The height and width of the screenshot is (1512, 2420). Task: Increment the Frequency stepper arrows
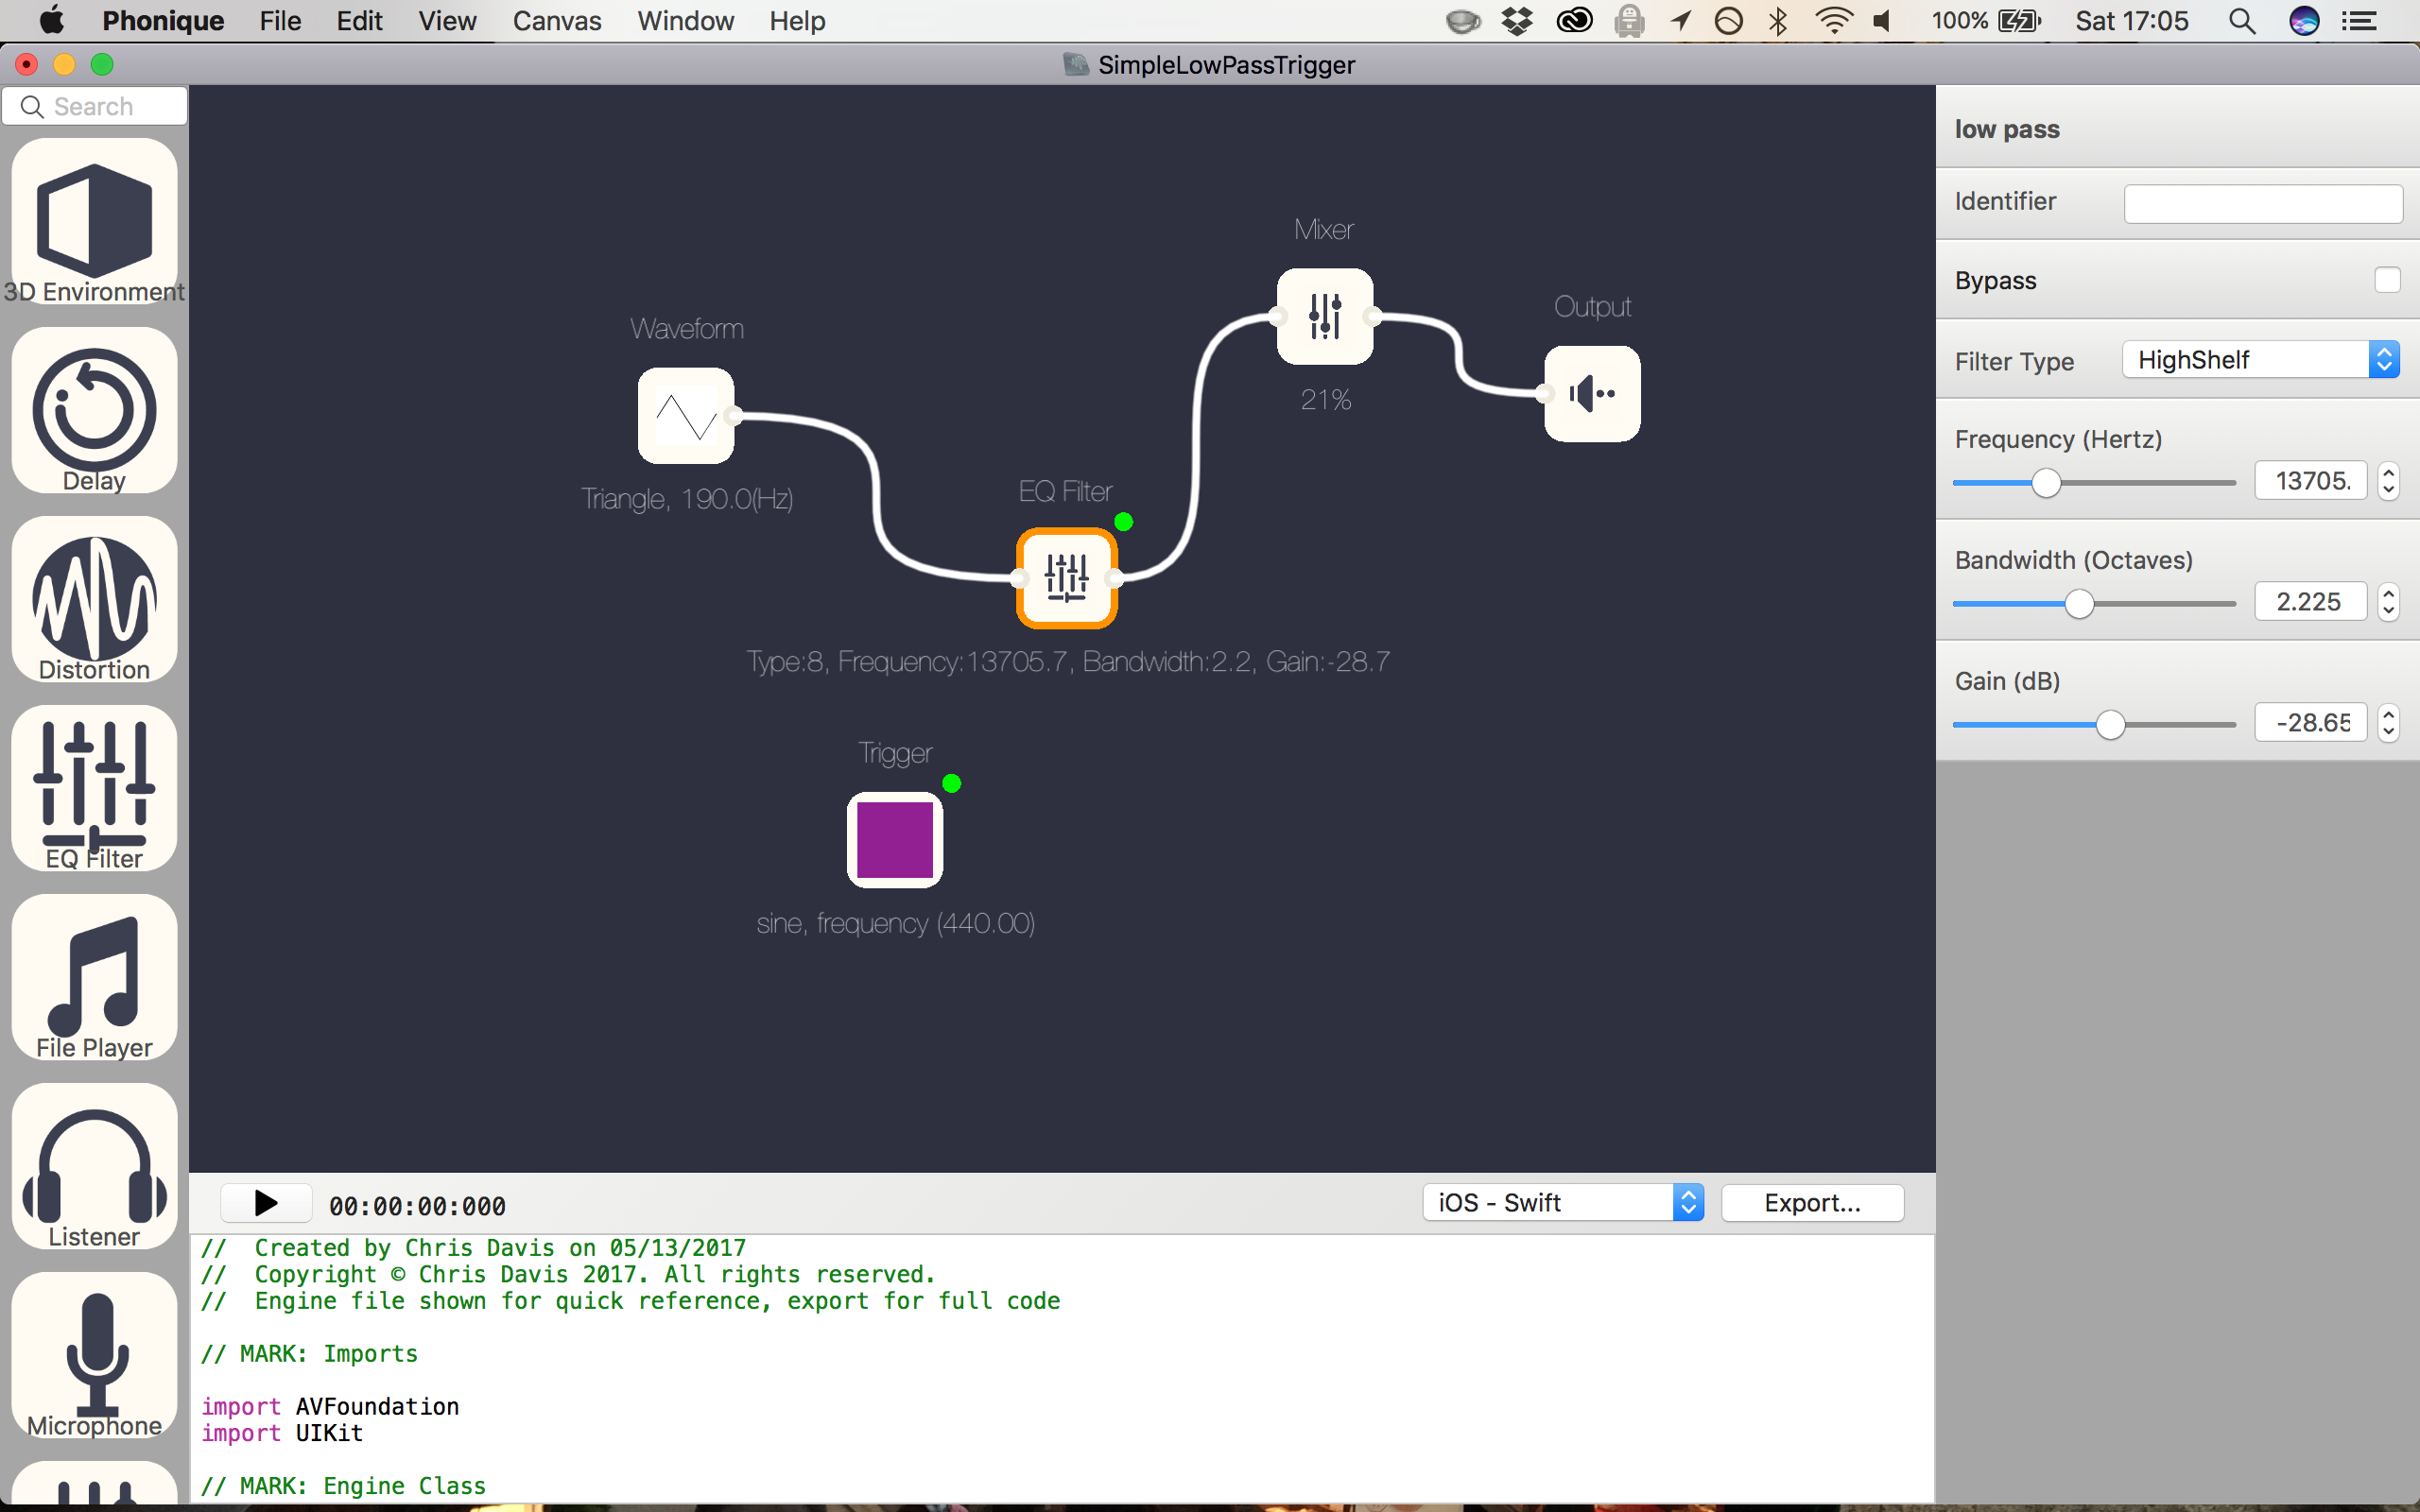pyautogui.click(x=2389, y=472)
